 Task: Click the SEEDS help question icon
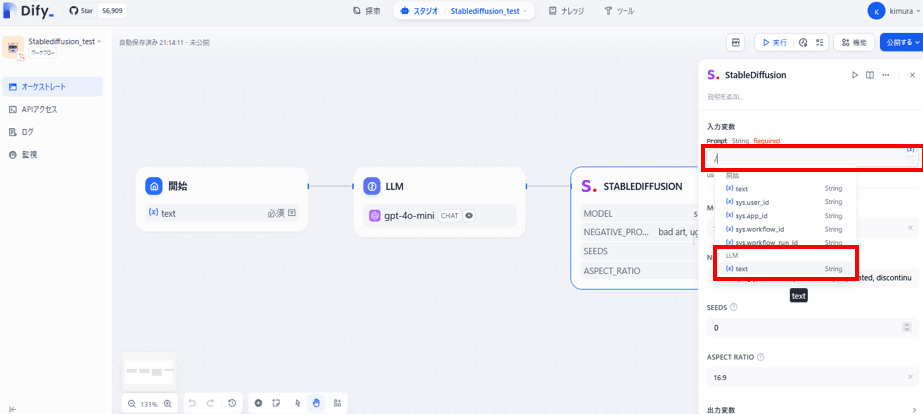click(x=734, y=307)
